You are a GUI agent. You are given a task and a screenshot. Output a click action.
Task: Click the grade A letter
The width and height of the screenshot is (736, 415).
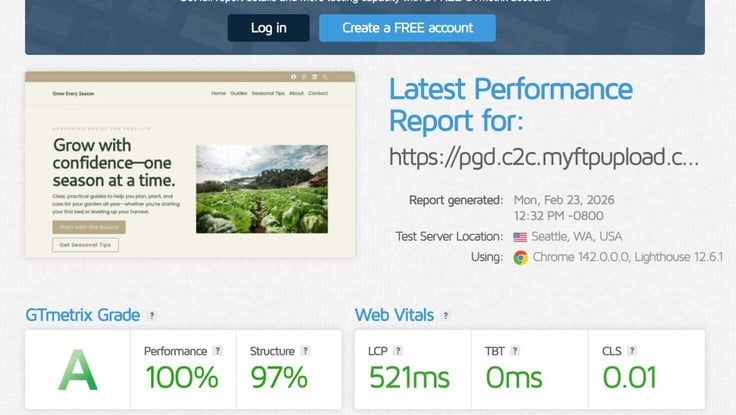coord(78,370)
